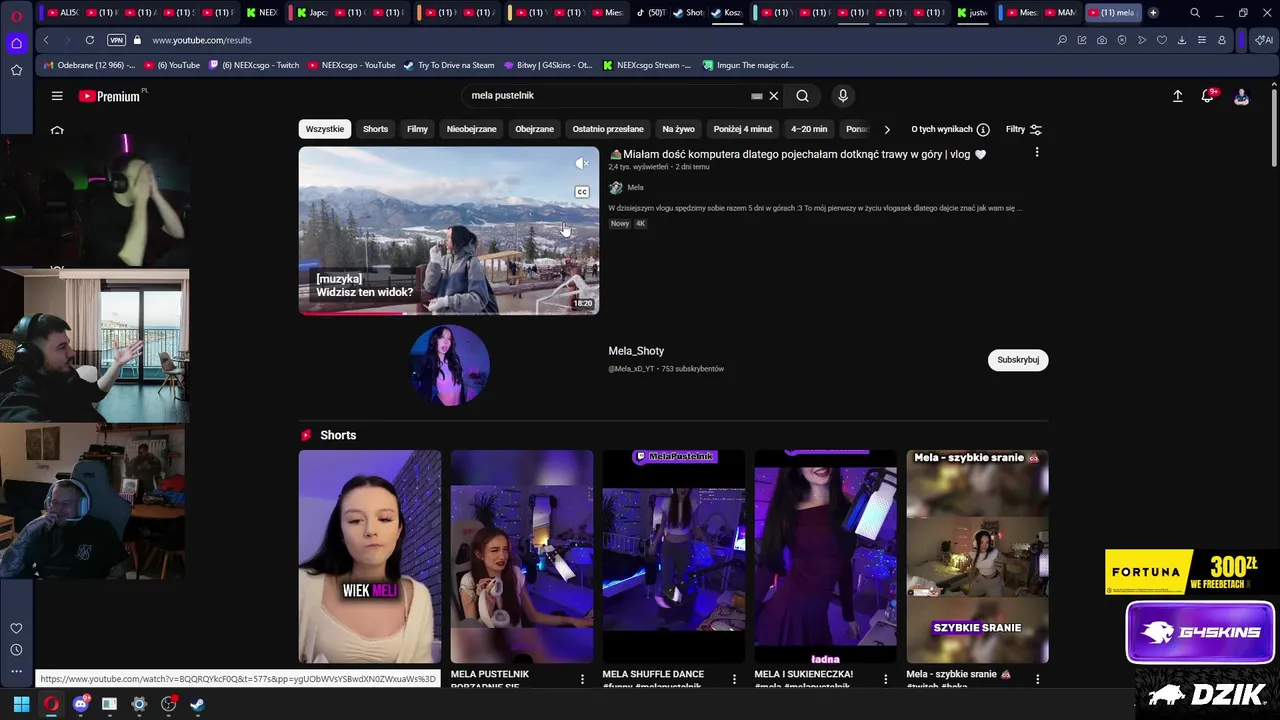Open the Mela_Shoty channel avatar
This screenshot has height=720, width=1280.
(x=449, y=364)
